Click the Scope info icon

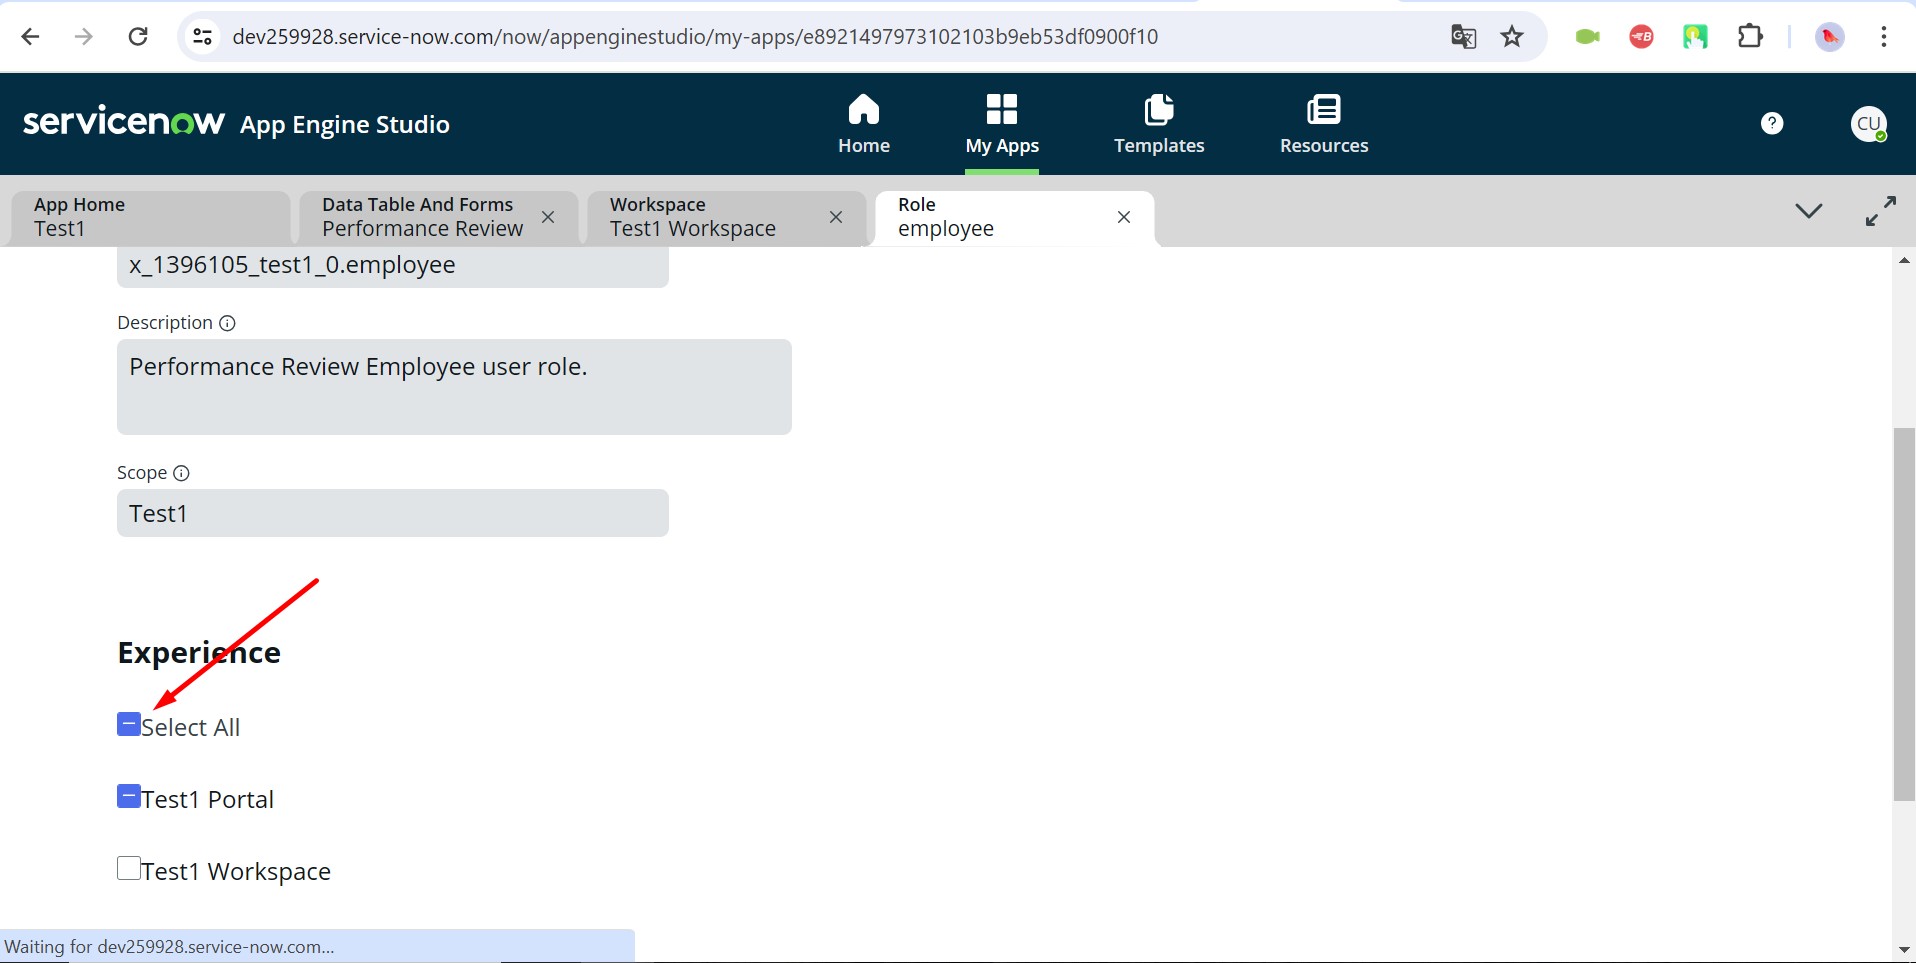coord(181,473)
